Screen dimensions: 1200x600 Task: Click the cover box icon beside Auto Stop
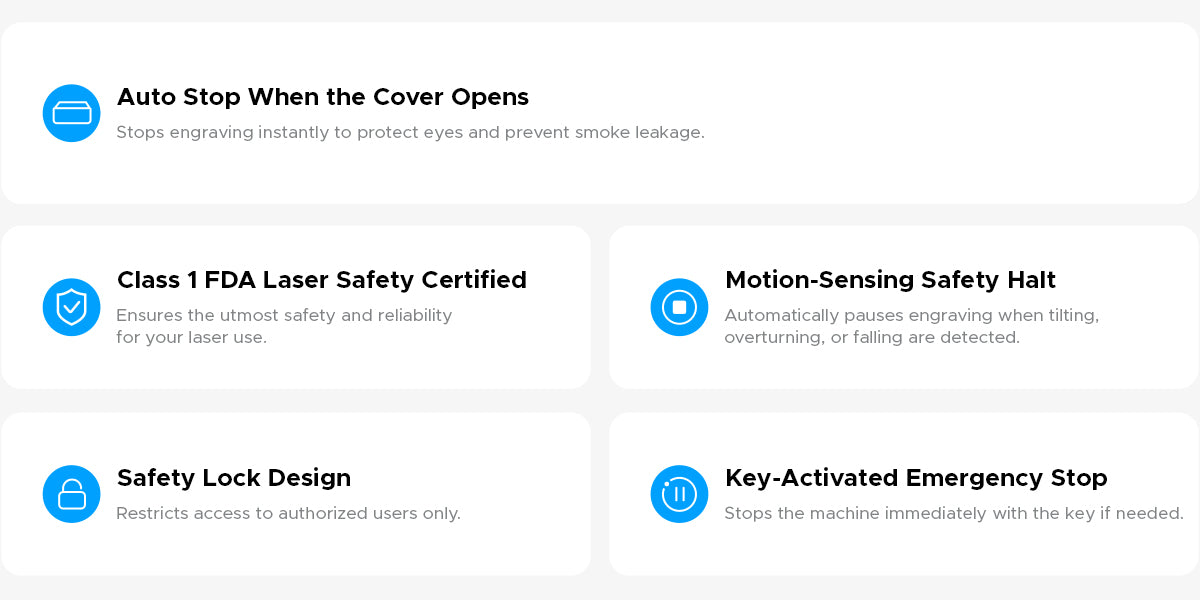(x=72, y=113)
